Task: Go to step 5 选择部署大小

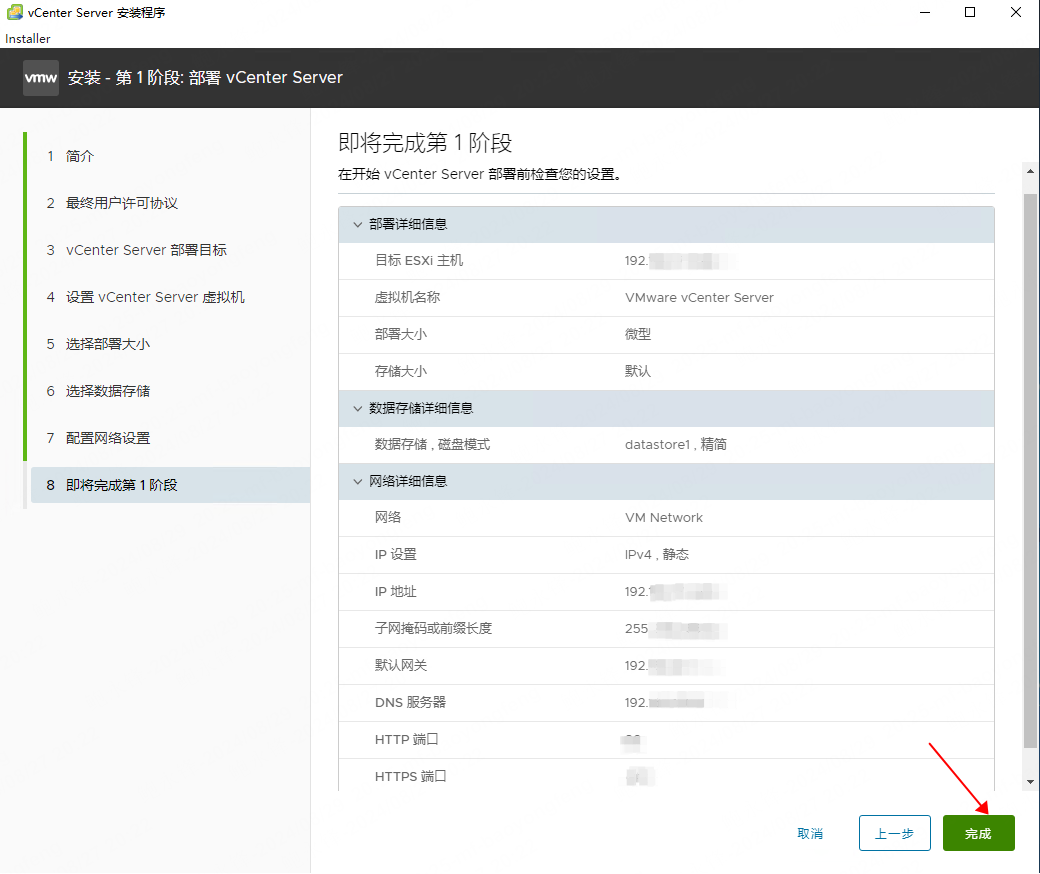Action: (x=98, y=344)
